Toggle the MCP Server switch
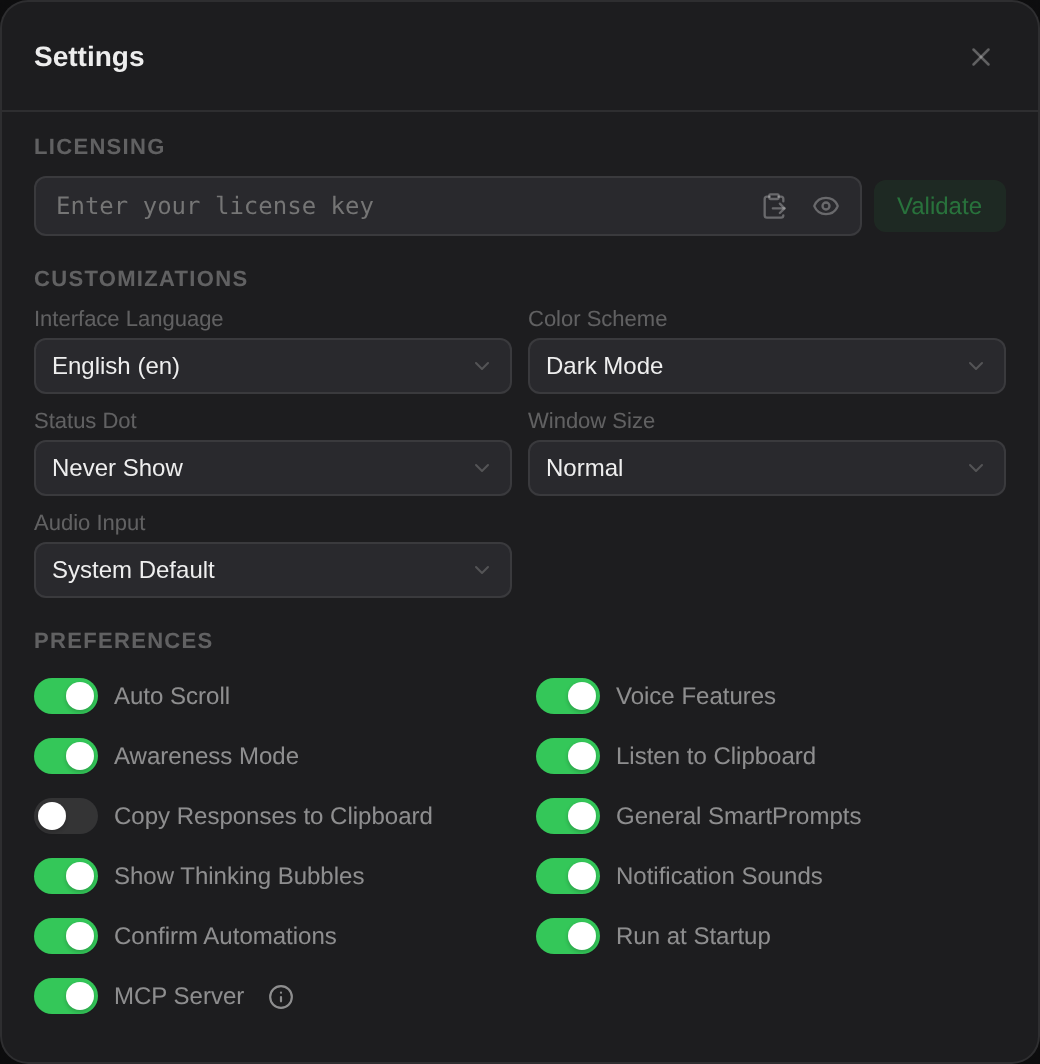Image resolution: width=1040 pixels, height=1064 pixels. (x=66, y=996)
